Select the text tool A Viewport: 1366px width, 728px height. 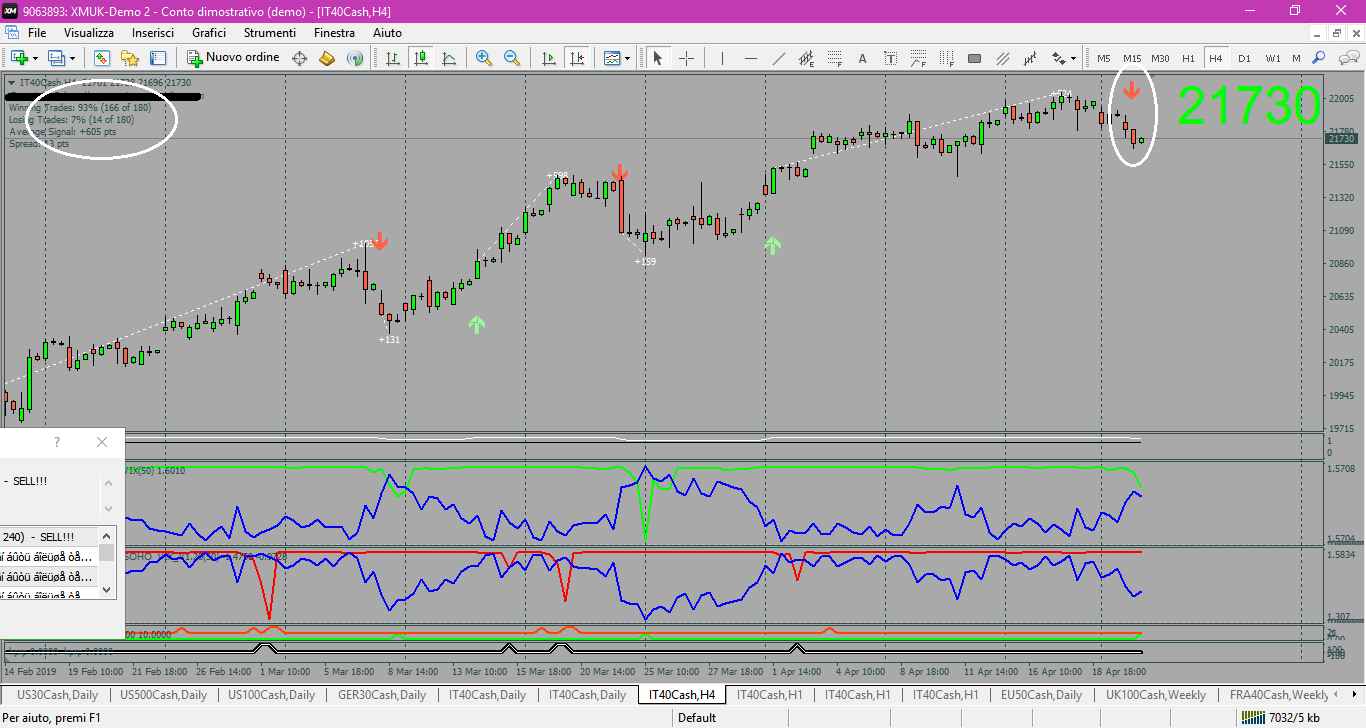pos(863,58)
